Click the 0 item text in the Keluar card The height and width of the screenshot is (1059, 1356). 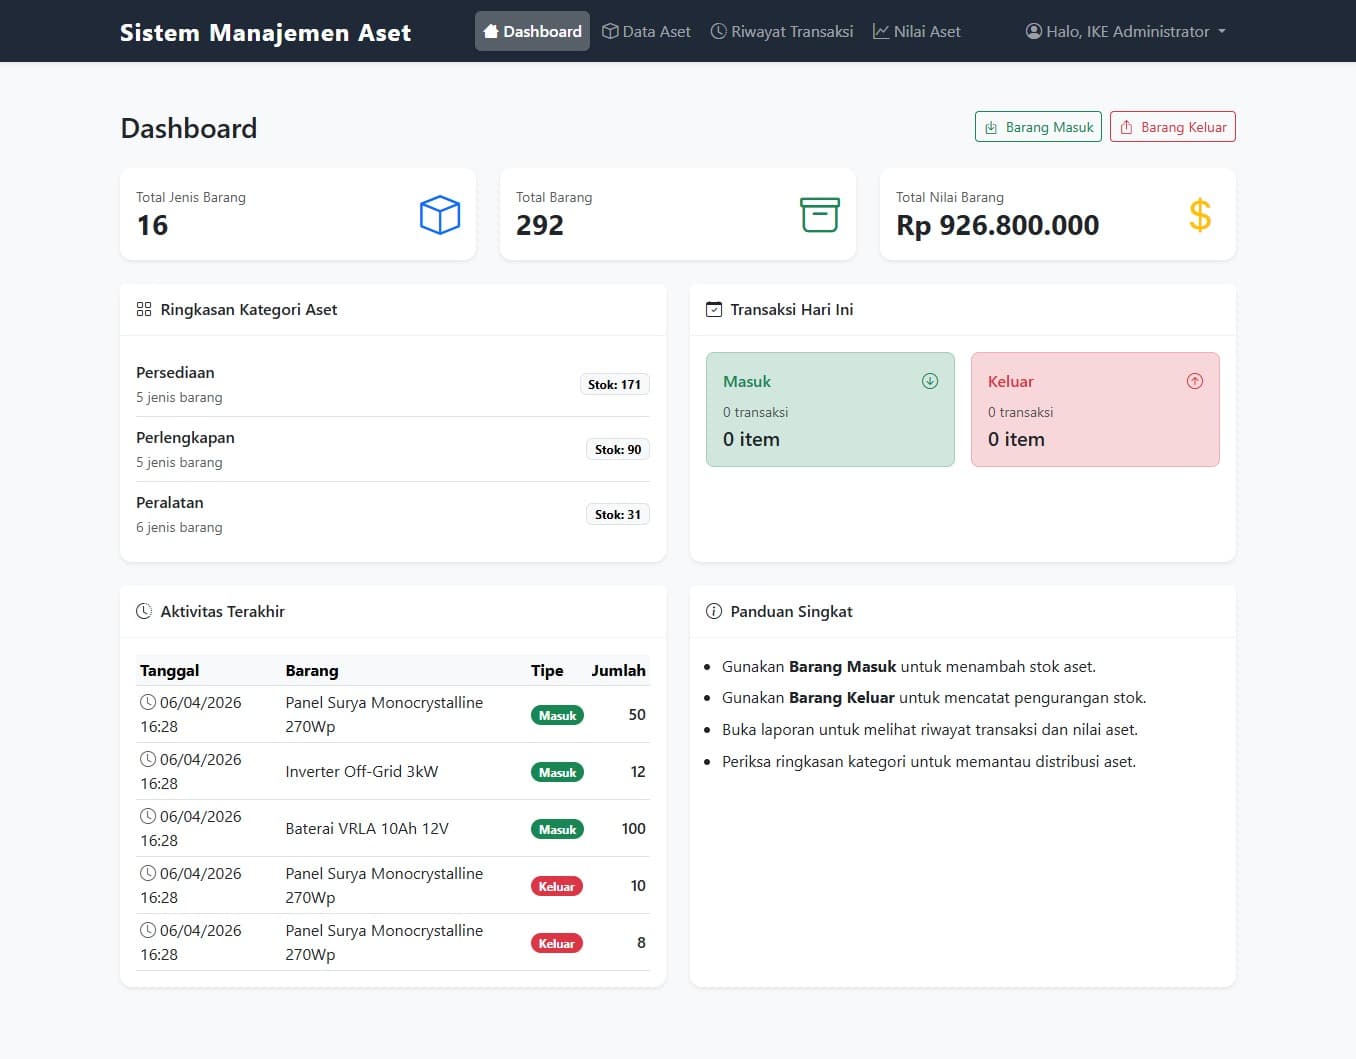click(1016, 439)
